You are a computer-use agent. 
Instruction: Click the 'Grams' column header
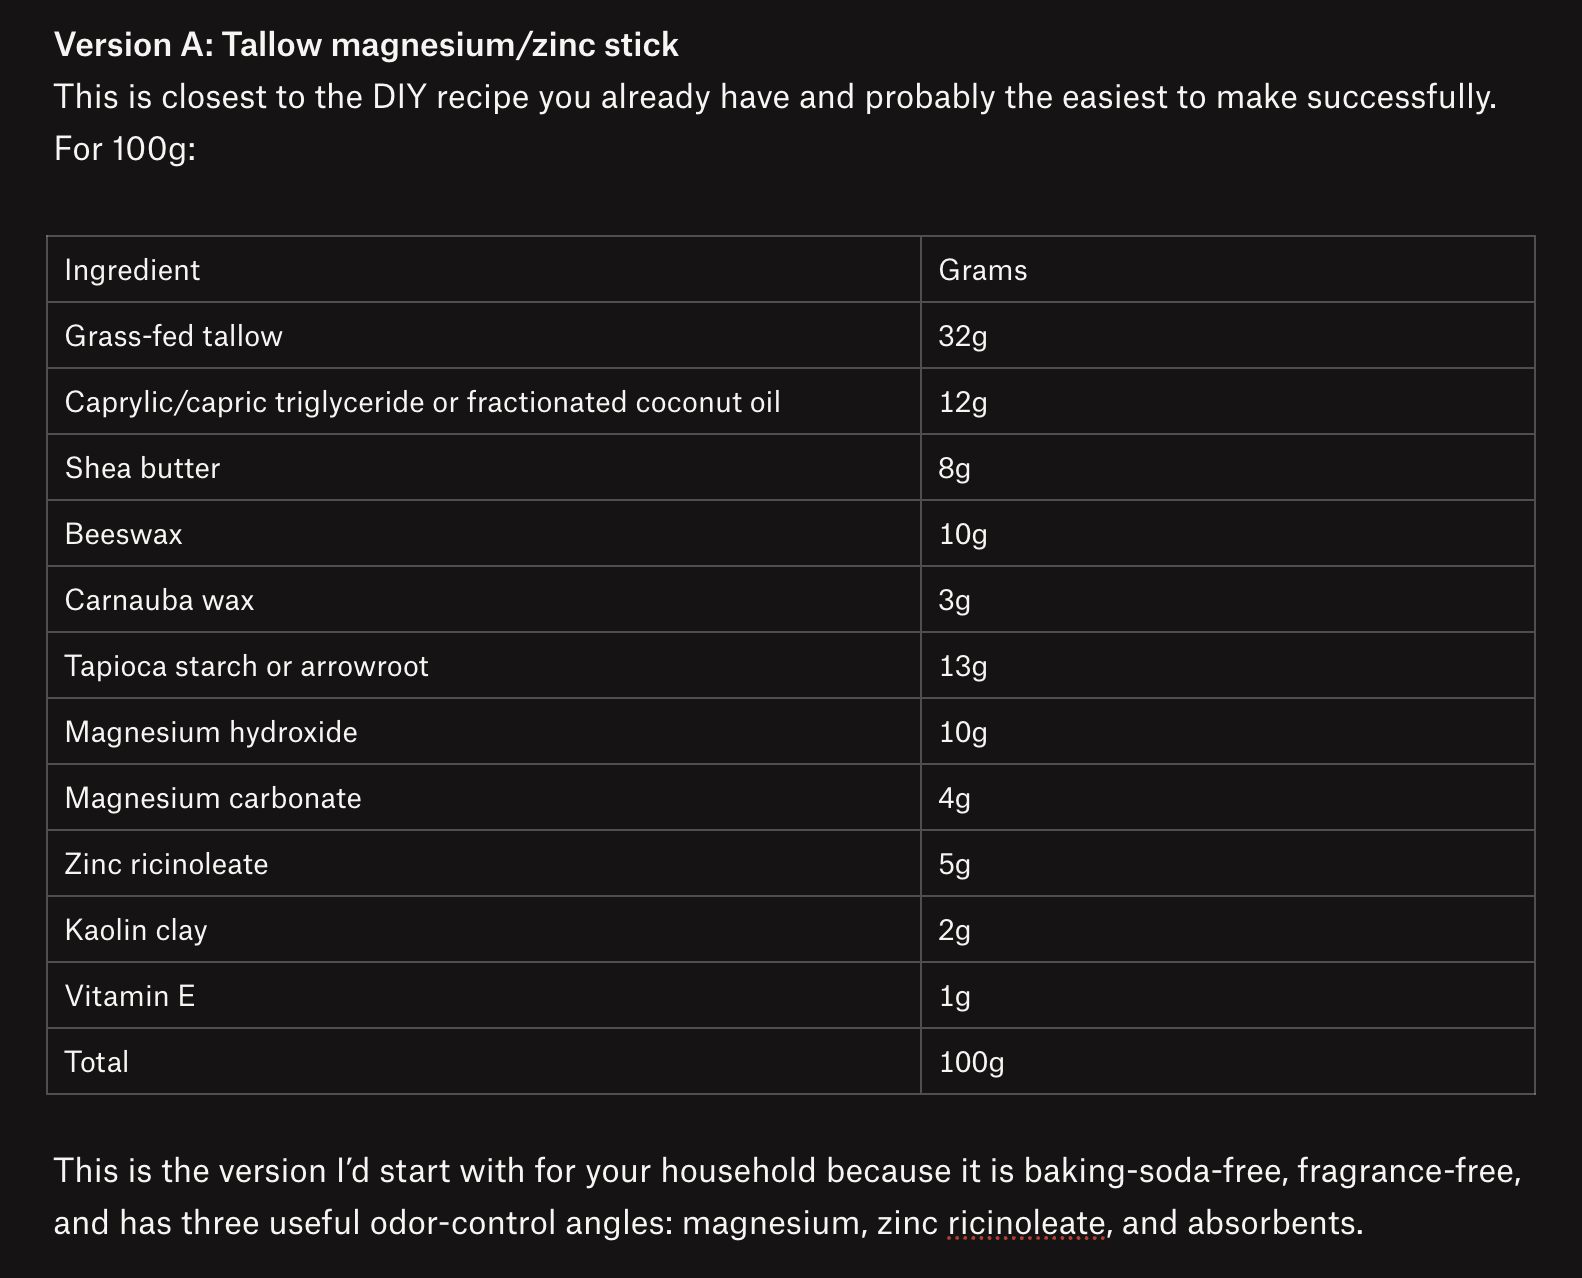coord(1228,270)
